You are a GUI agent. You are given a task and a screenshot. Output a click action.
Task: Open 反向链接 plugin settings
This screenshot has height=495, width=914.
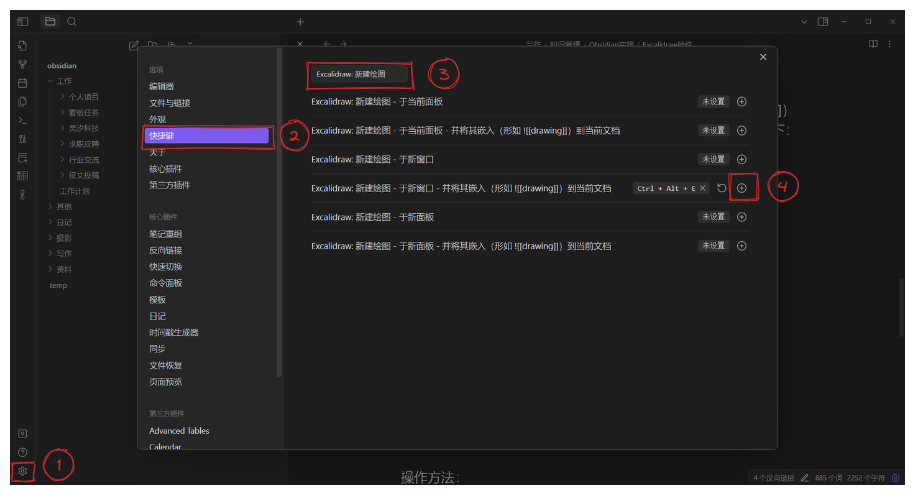point(166,250)
